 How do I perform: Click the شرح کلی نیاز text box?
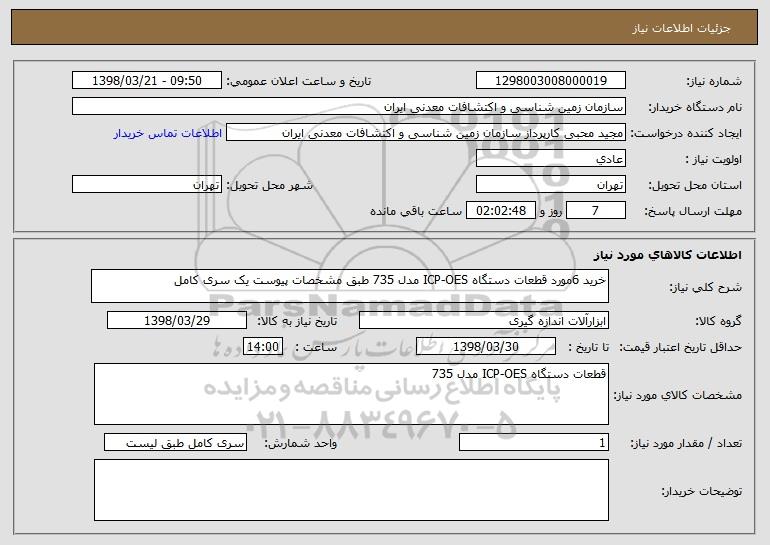click(350, 286)
